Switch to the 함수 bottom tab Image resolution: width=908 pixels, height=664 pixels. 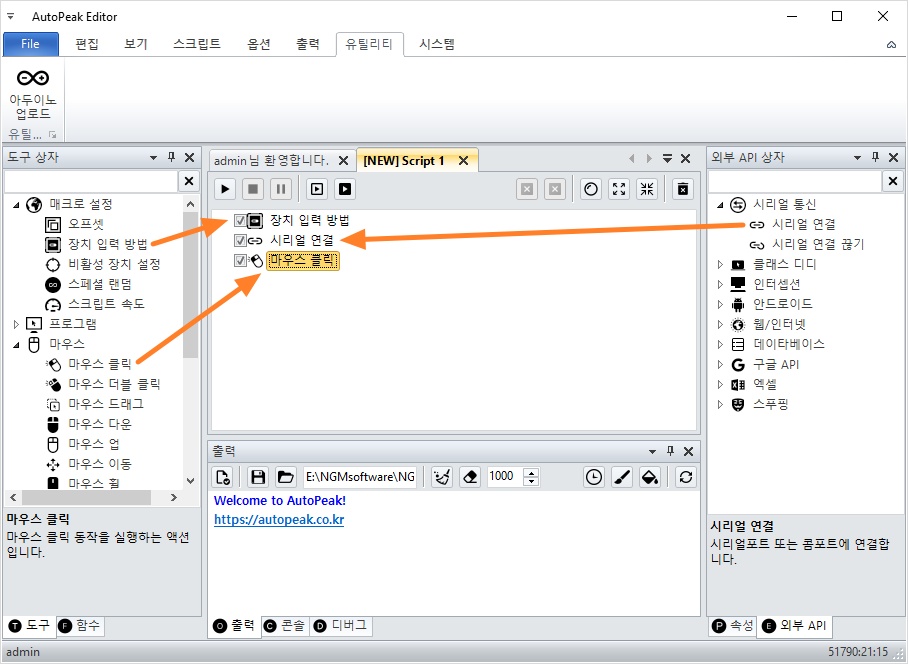tap(80, 625)
